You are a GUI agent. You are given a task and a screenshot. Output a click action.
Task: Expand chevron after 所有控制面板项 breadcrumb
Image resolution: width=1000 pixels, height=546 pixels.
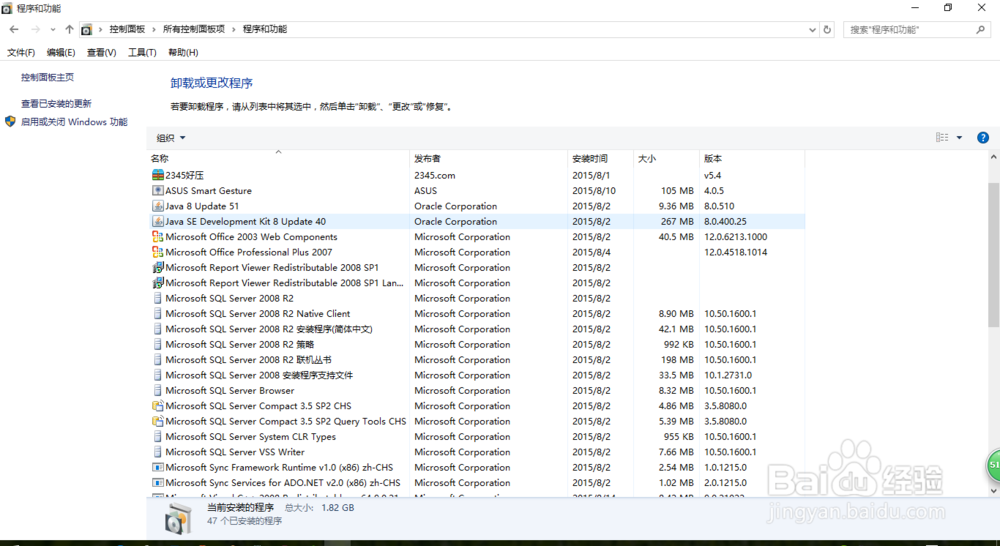click(233, 29)
